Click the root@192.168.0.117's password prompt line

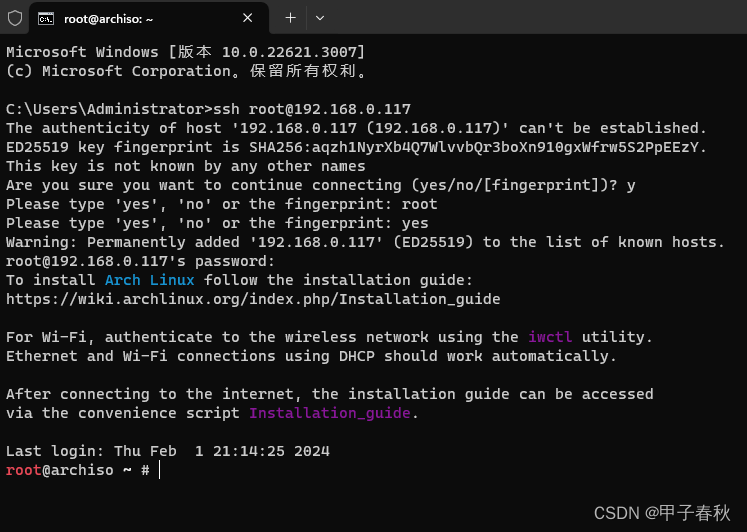(141, 261)
